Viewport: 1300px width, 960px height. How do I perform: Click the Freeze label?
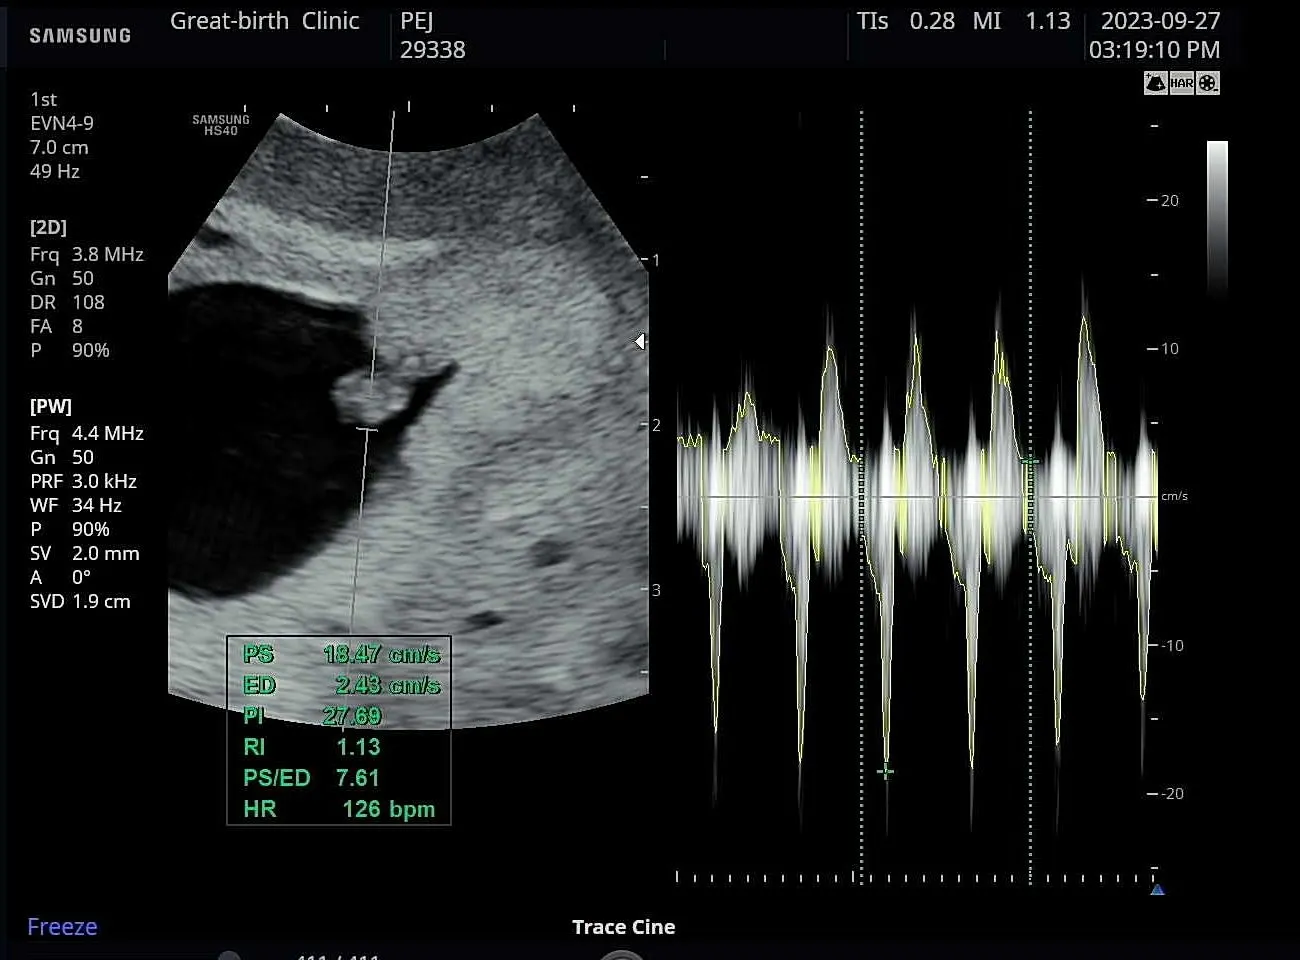pyautogui.click(x=62, y=927)
